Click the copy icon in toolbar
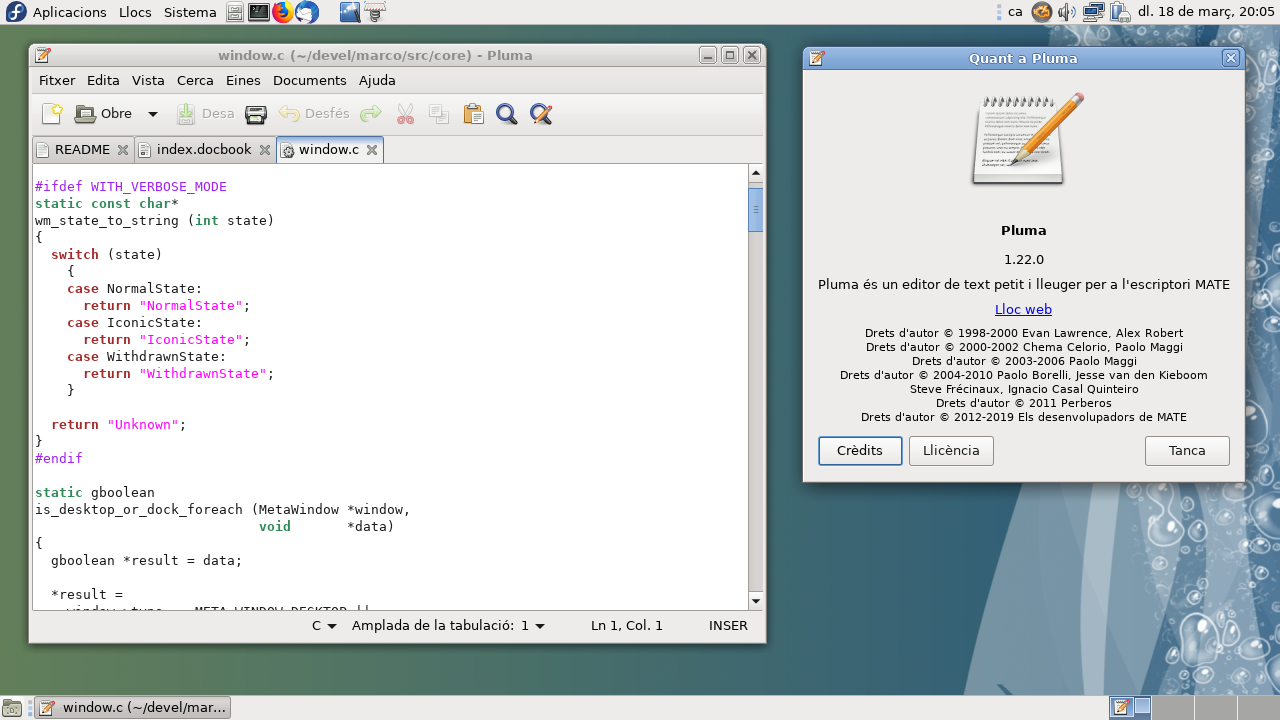The height and width of the screenshot is (720, 1280). (x=439, y=114)
